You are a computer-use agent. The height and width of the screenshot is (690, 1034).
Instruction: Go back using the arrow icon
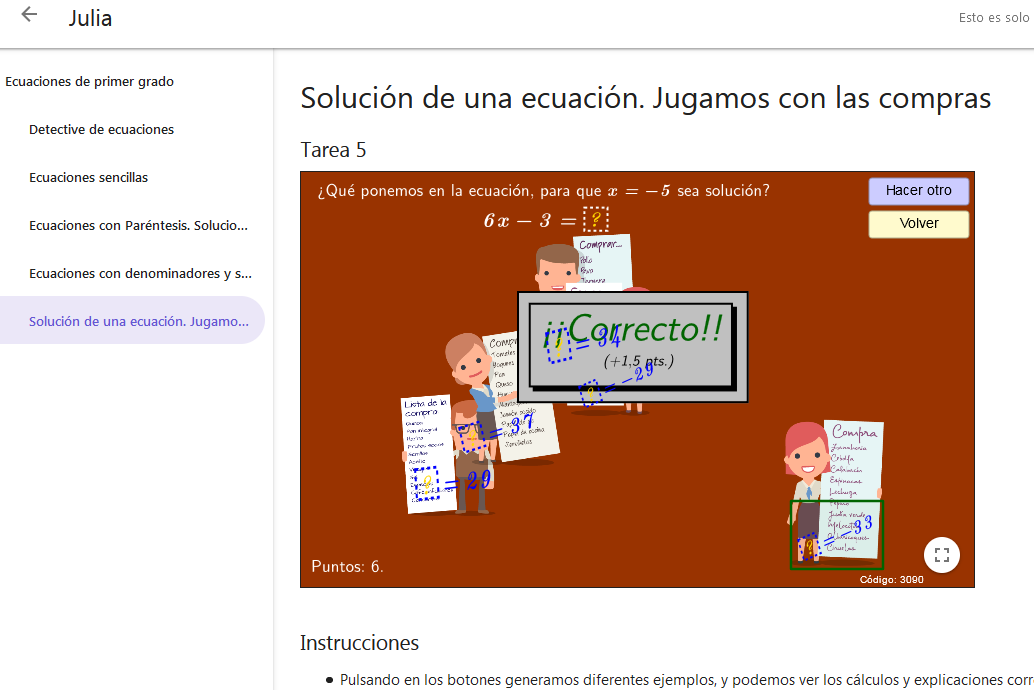[29, 15]
